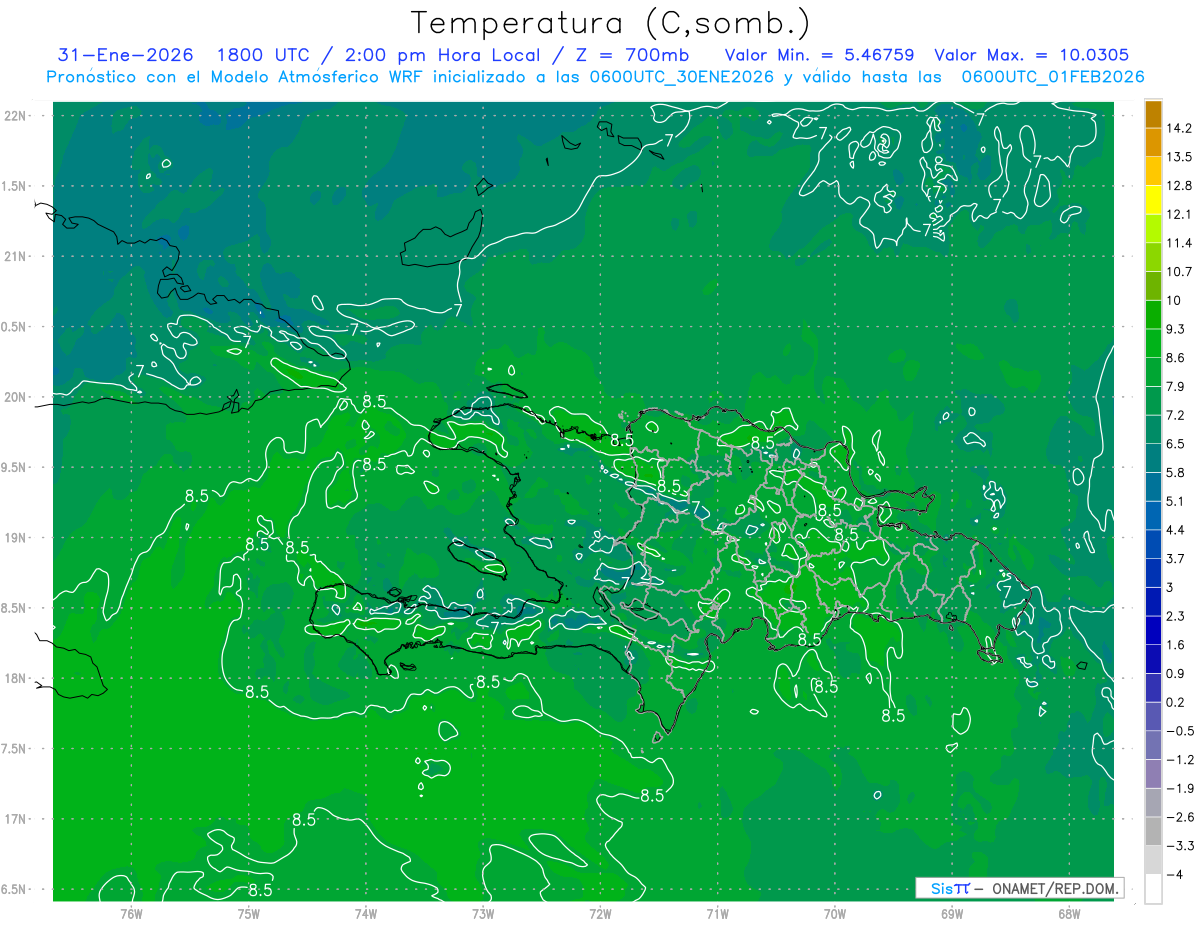This screenshot has height=927, width=1200.
Task: Click the color bar label '0.2'
Action: (x=1176, y=701)
